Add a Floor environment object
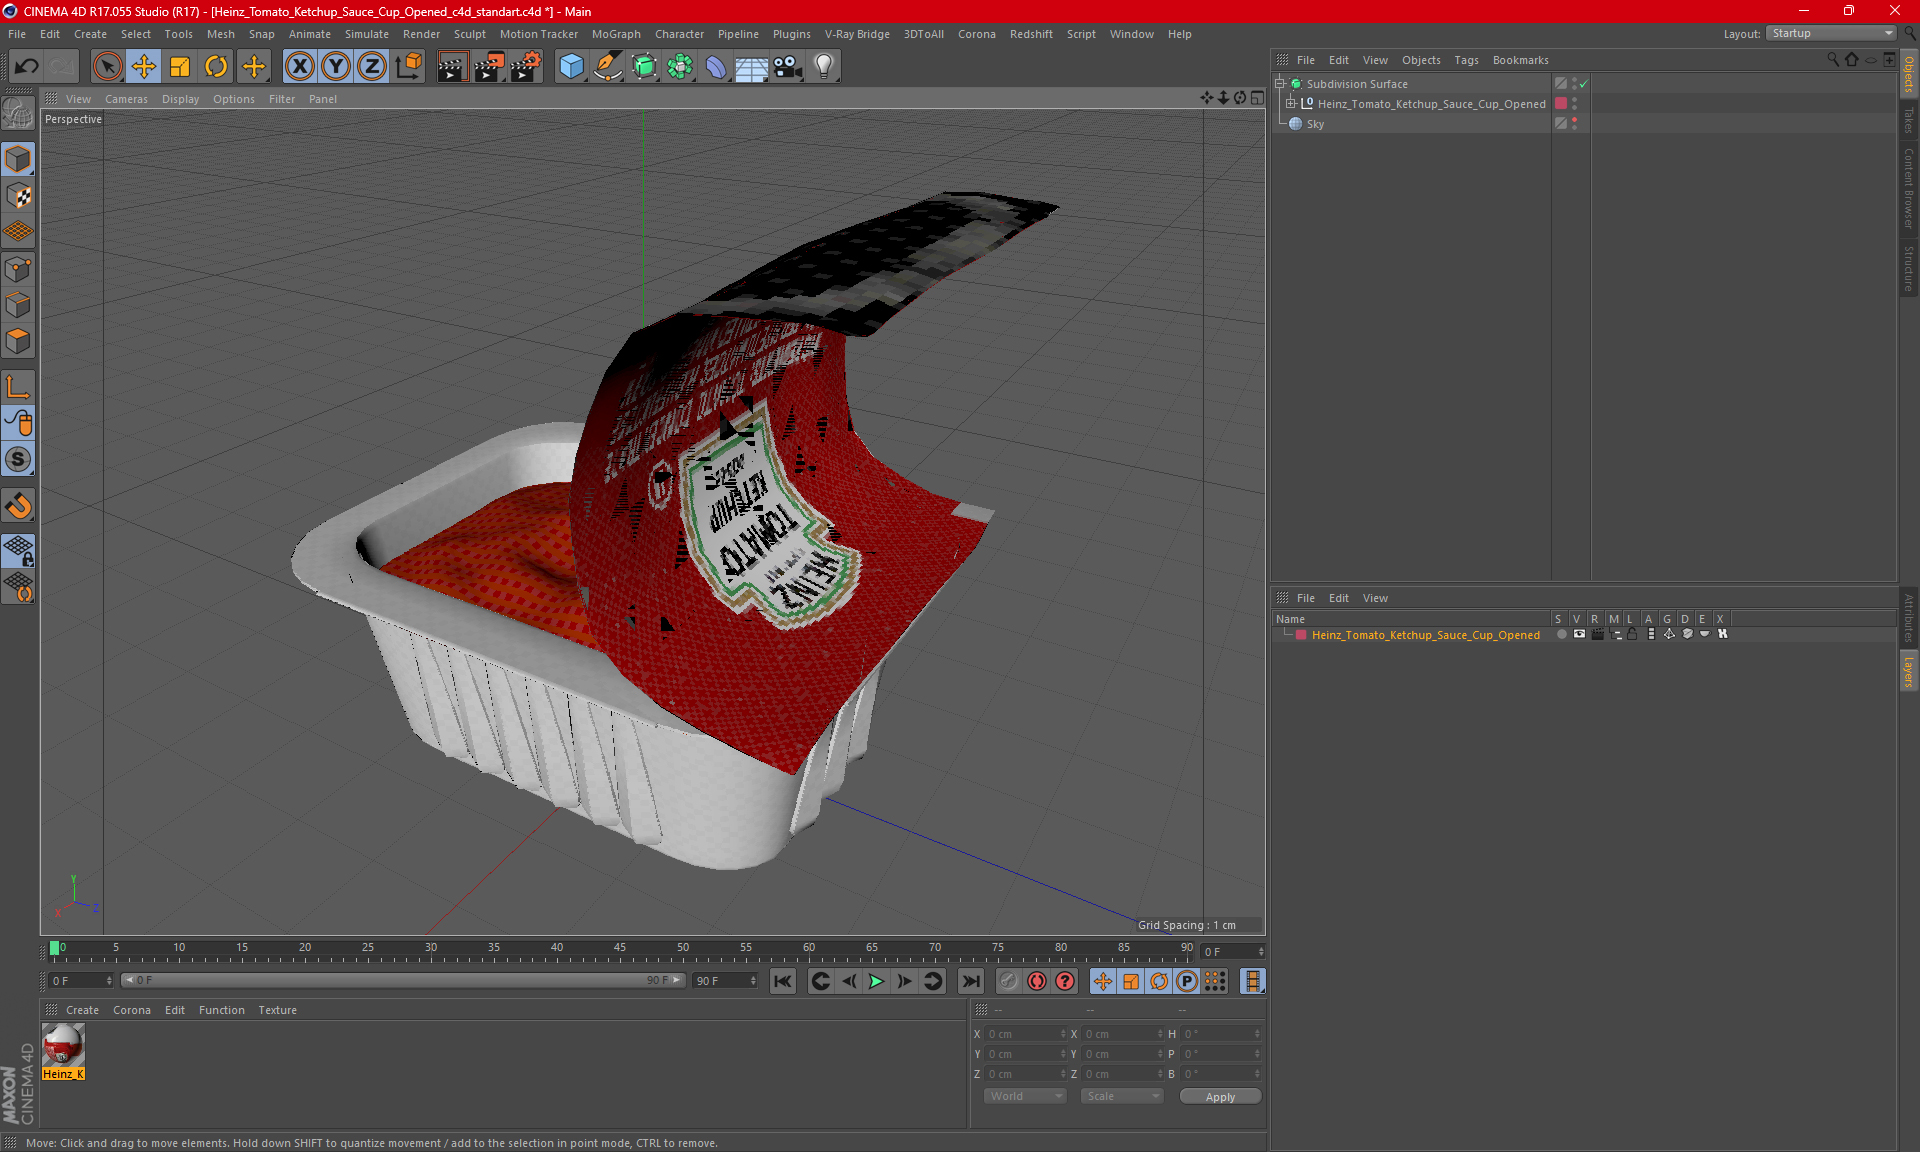The height and width of the screenshot is (1152, 1920). [752, 66]
